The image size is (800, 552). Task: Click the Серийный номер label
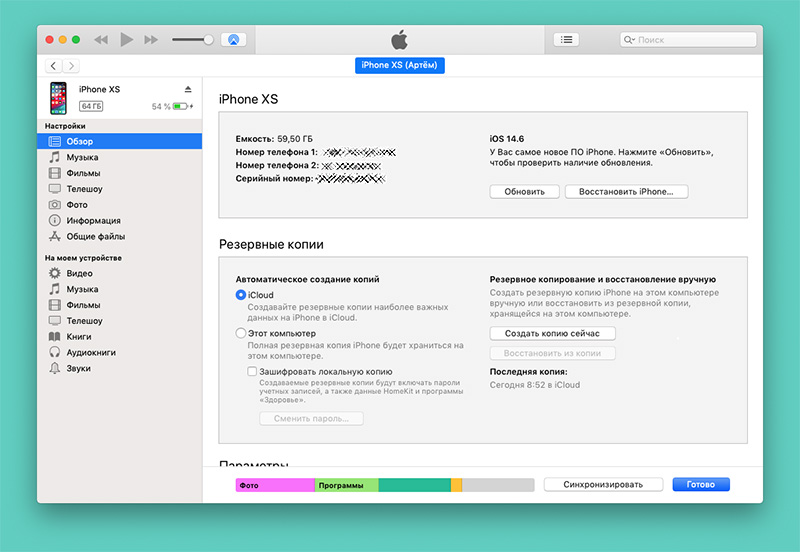pyautogui.click(x=274, y=179)
